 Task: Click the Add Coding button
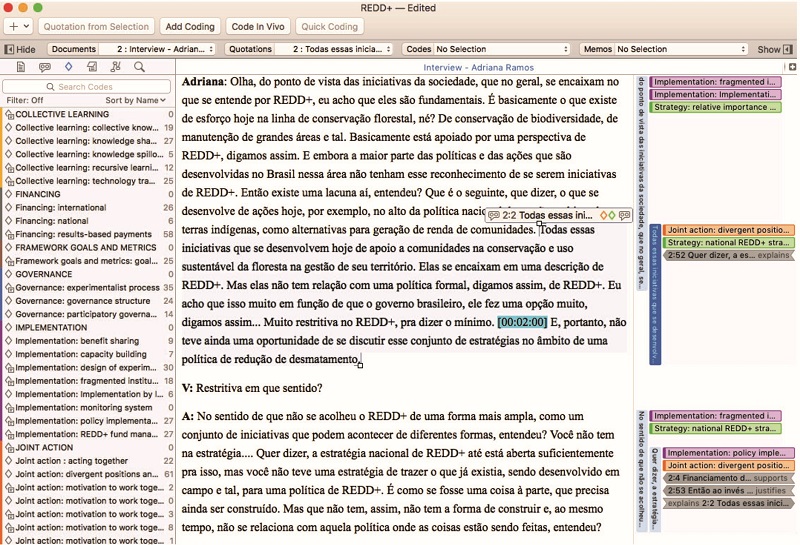[189, 26]
